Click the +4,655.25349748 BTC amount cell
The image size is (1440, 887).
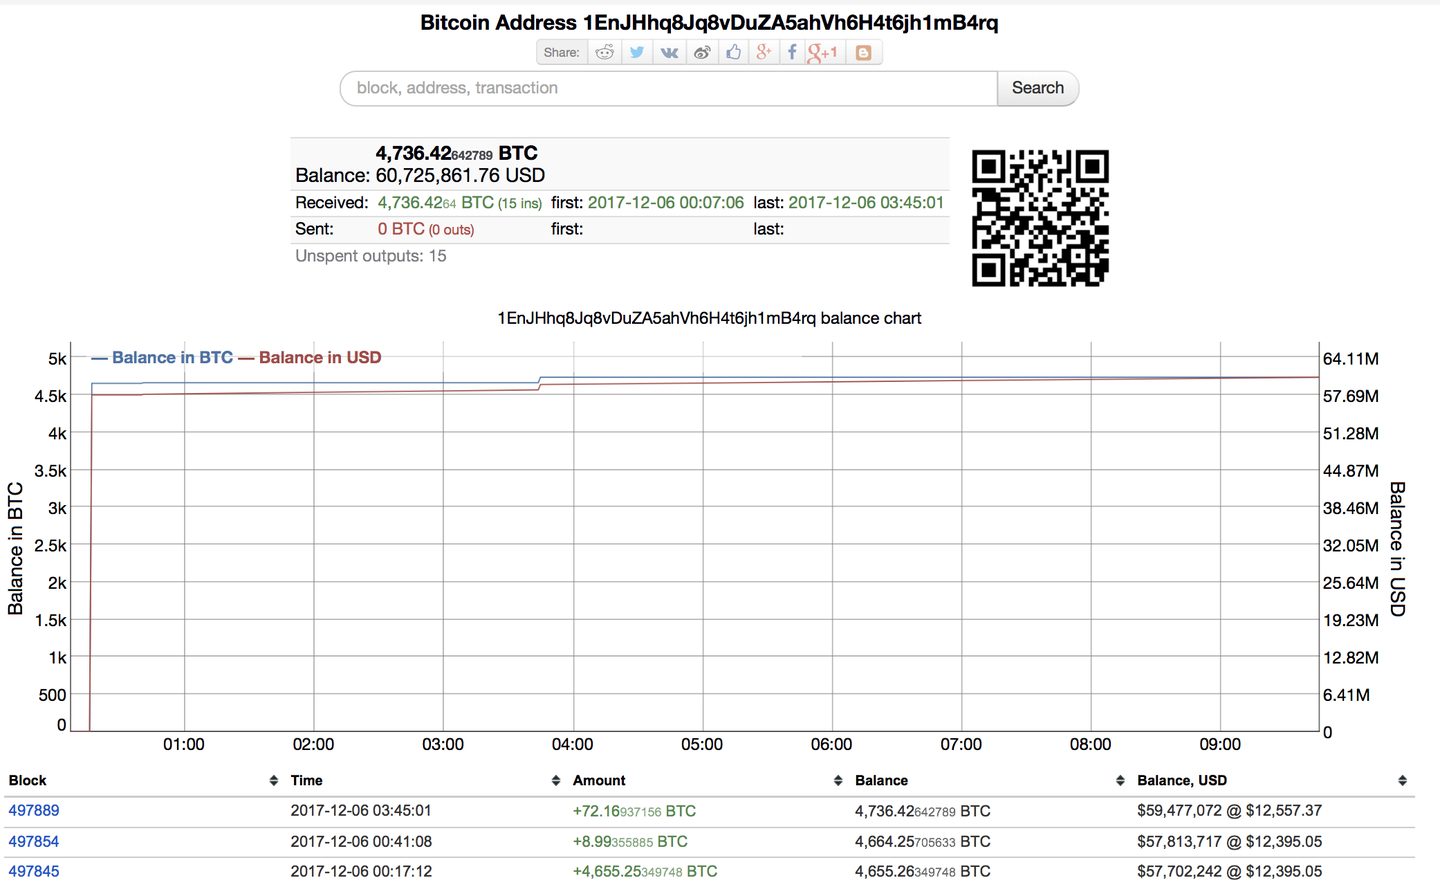(645, 872)
